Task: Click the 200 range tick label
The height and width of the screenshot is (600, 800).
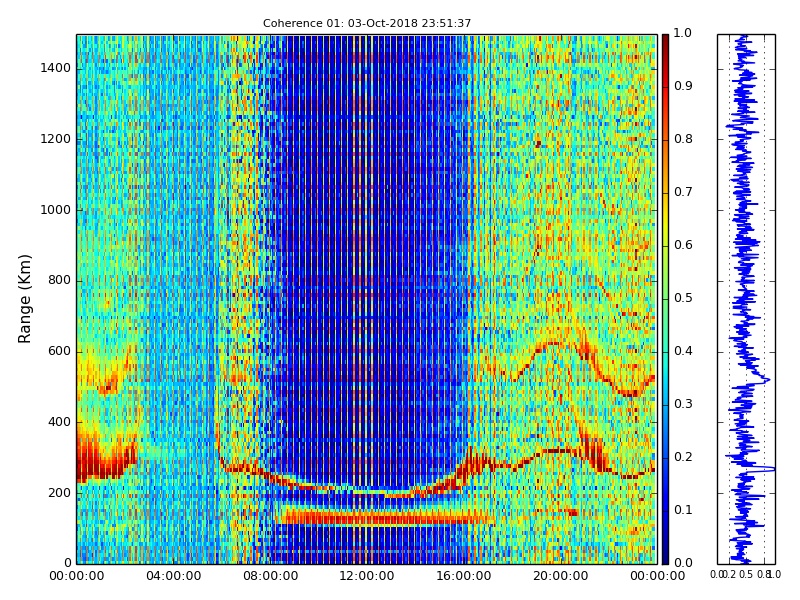Action: click(59, 493)
